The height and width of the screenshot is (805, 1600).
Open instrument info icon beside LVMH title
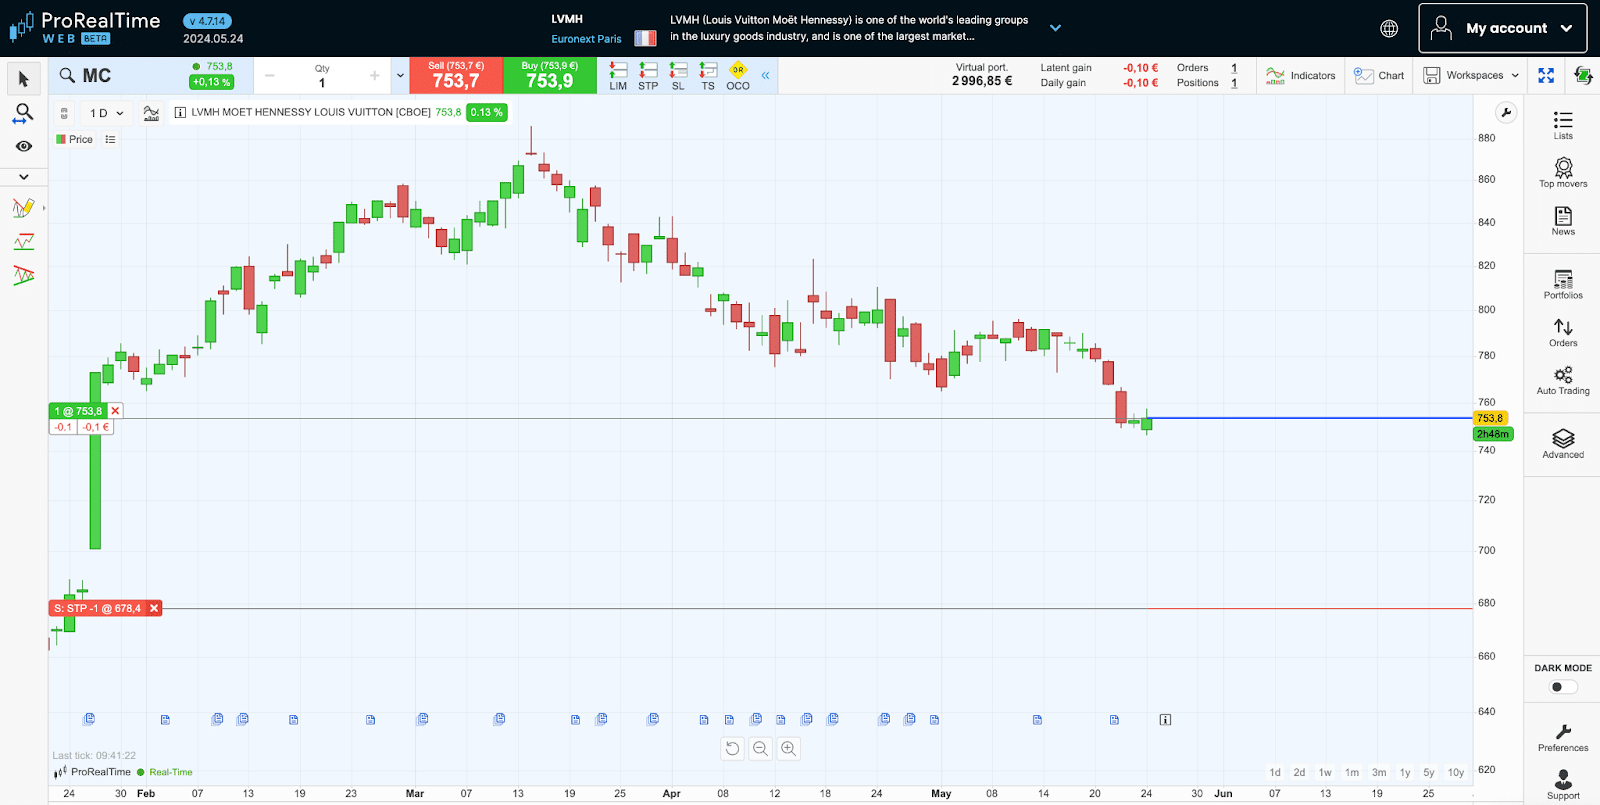pos(180,113)
